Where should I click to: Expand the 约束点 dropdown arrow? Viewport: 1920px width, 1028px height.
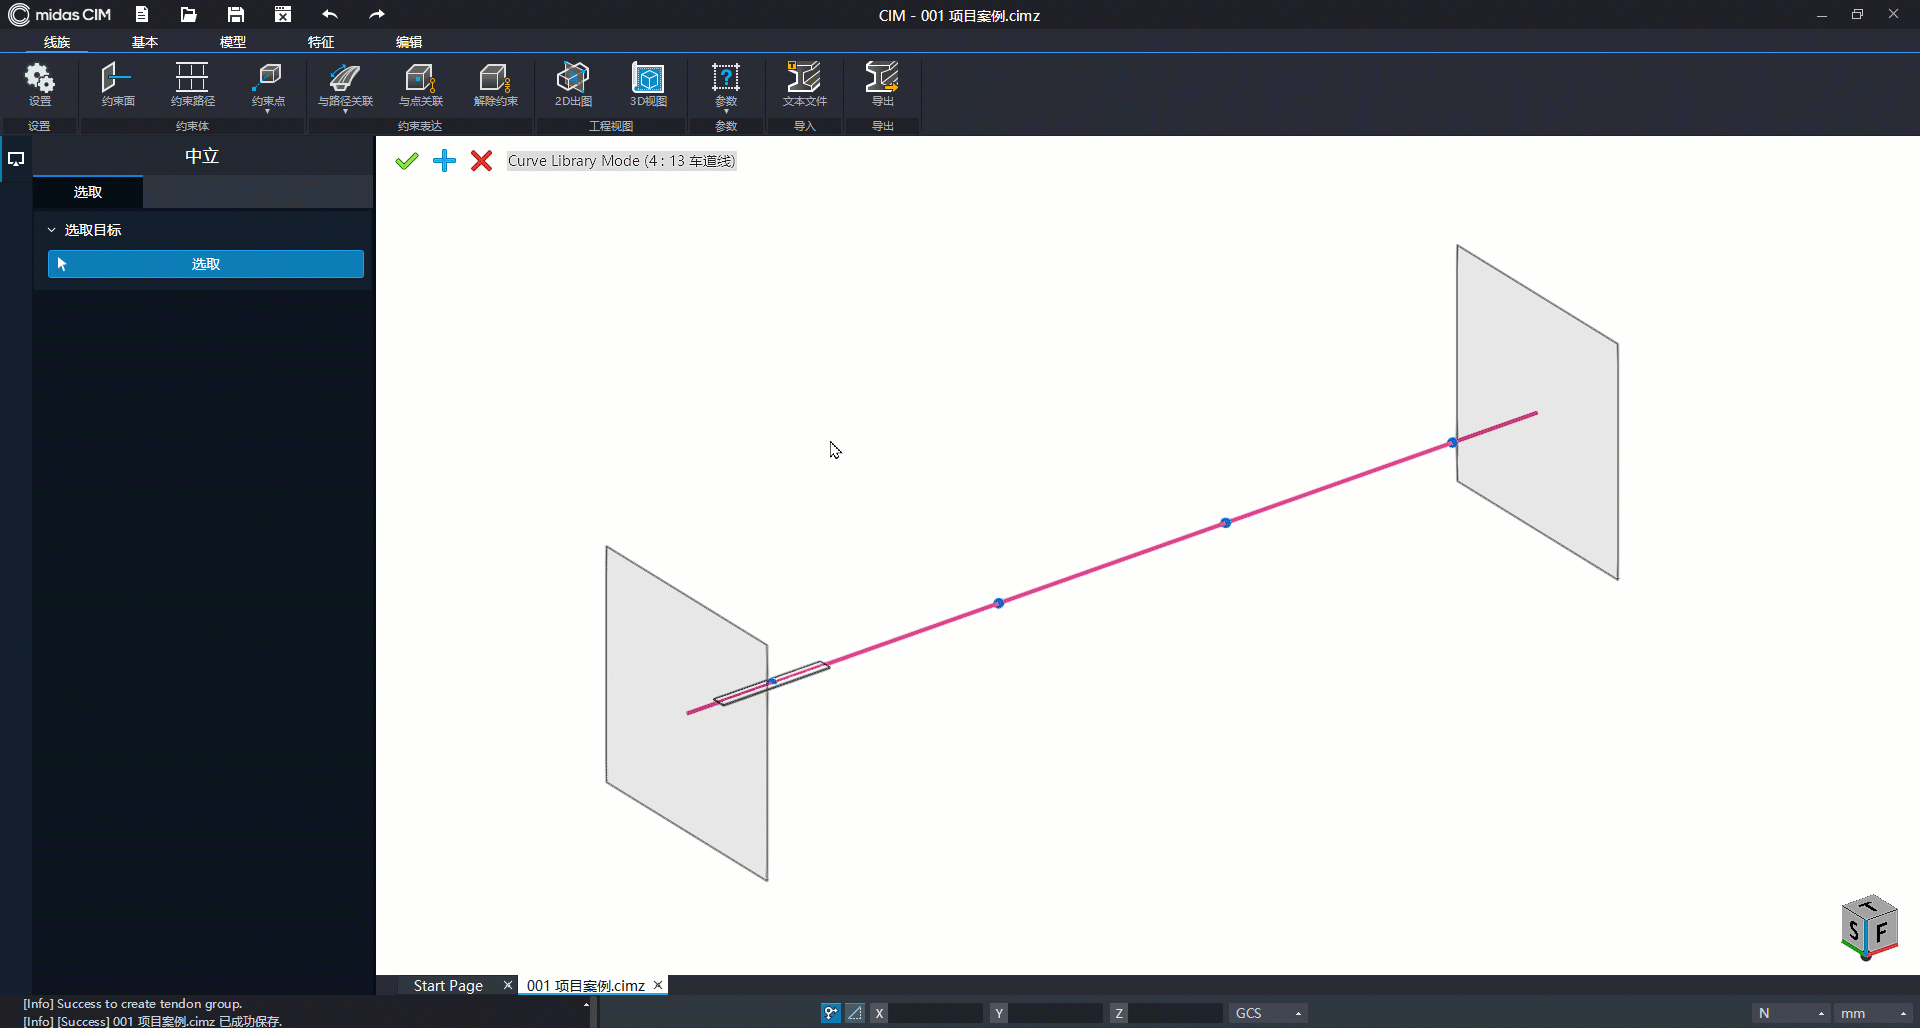pyautogui.click(x=268, y=111)
